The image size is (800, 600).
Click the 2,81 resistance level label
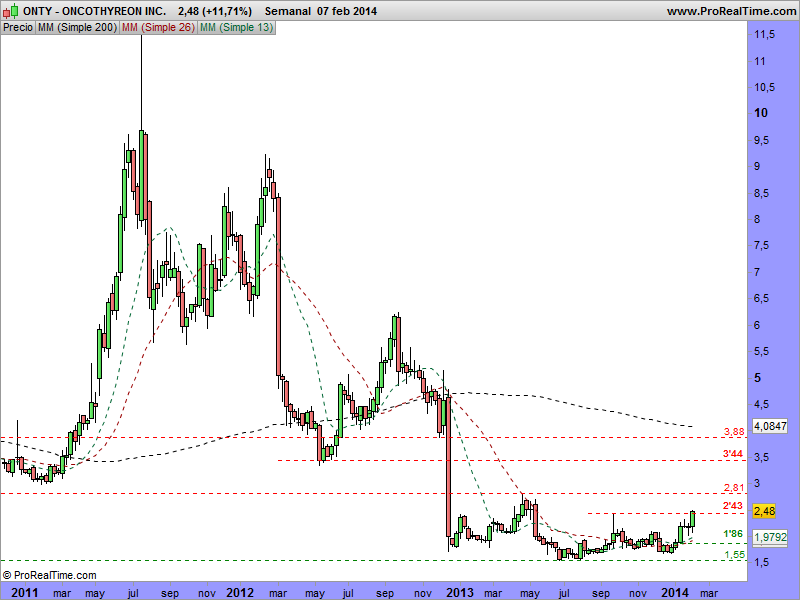(734, 487)
